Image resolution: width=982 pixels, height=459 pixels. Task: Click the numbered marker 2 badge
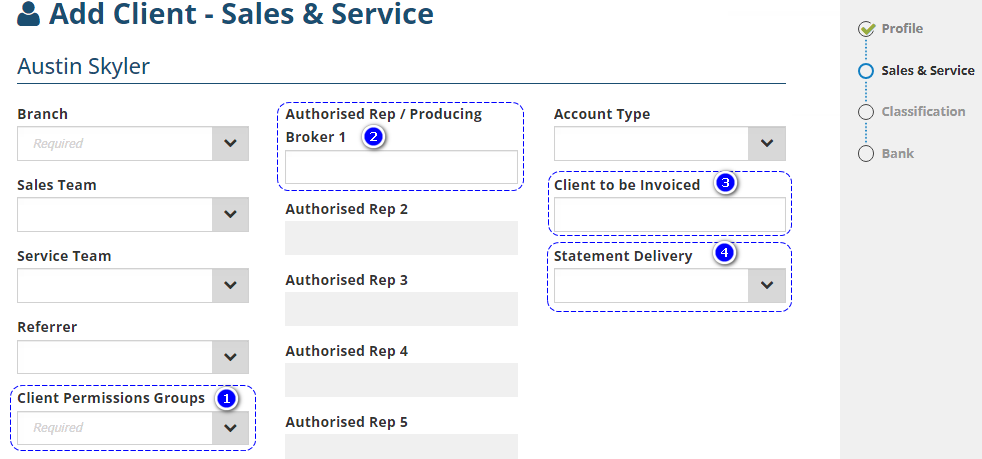[x=373, y=137]
